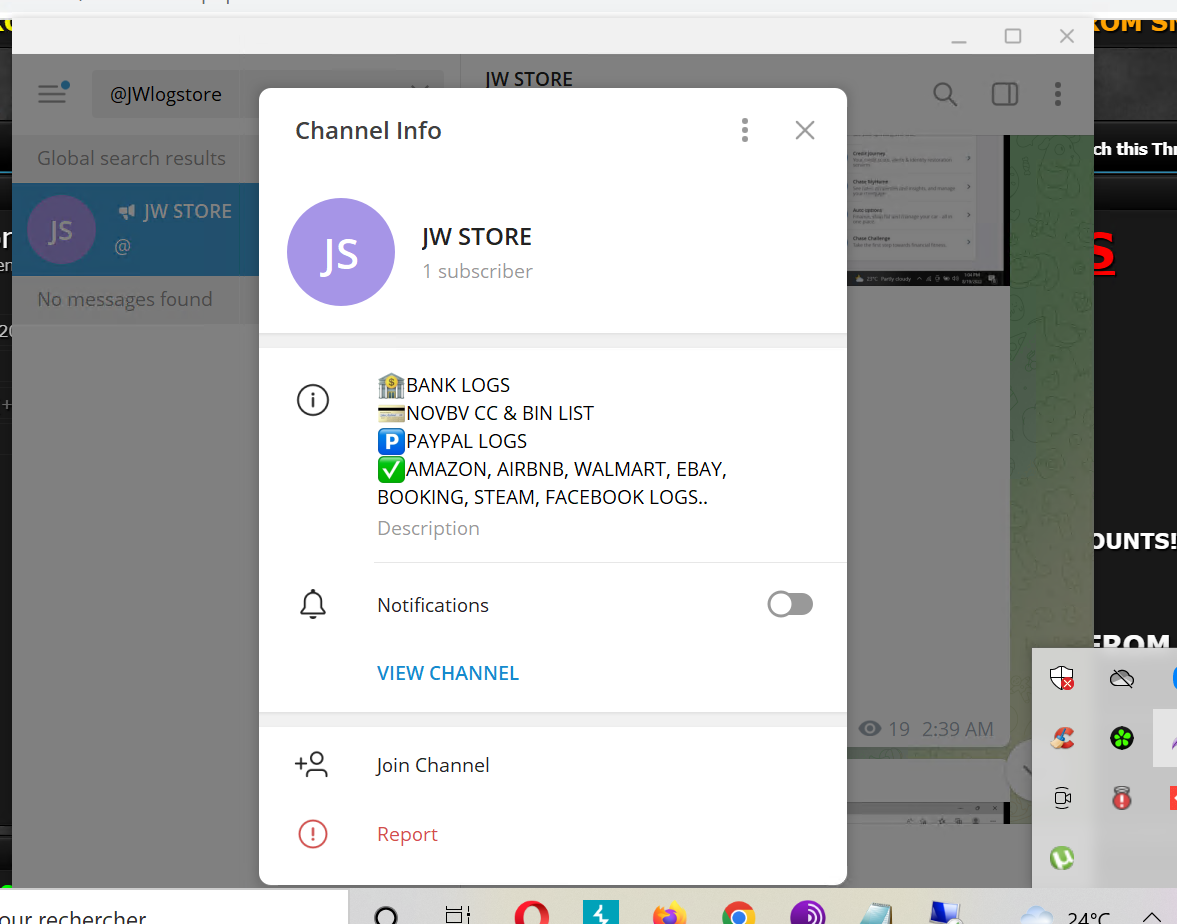The height and width of the screenshot is (924, 1177).
Task: Click the Global search results heading
Action: pos(131,158)
